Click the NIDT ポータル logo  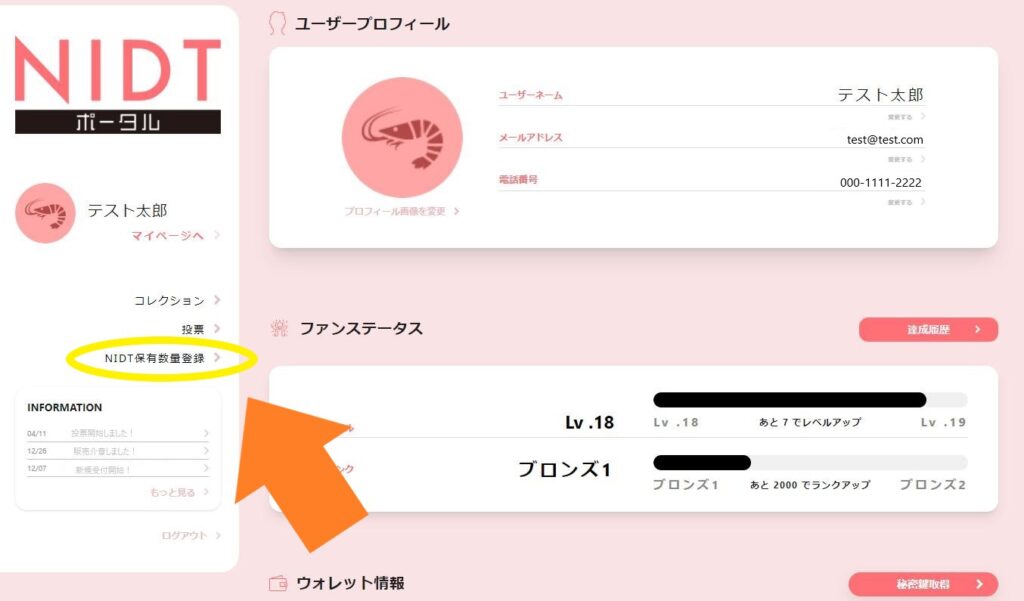click(118, 85)
